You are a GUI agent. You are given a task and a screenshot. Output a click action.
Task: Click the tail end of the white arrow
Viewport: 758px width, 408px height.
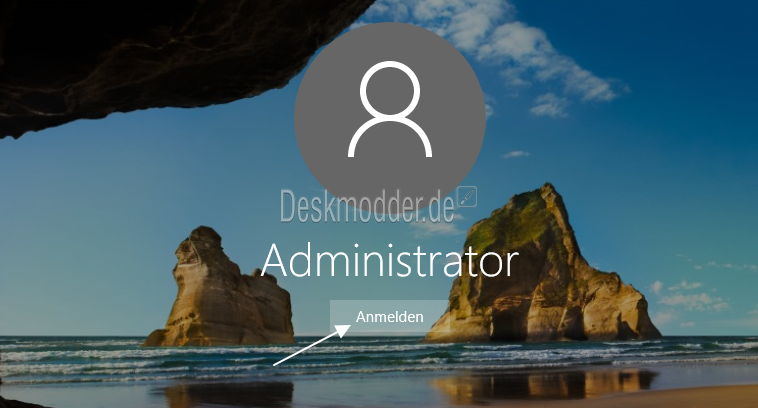tap(277, 364)
